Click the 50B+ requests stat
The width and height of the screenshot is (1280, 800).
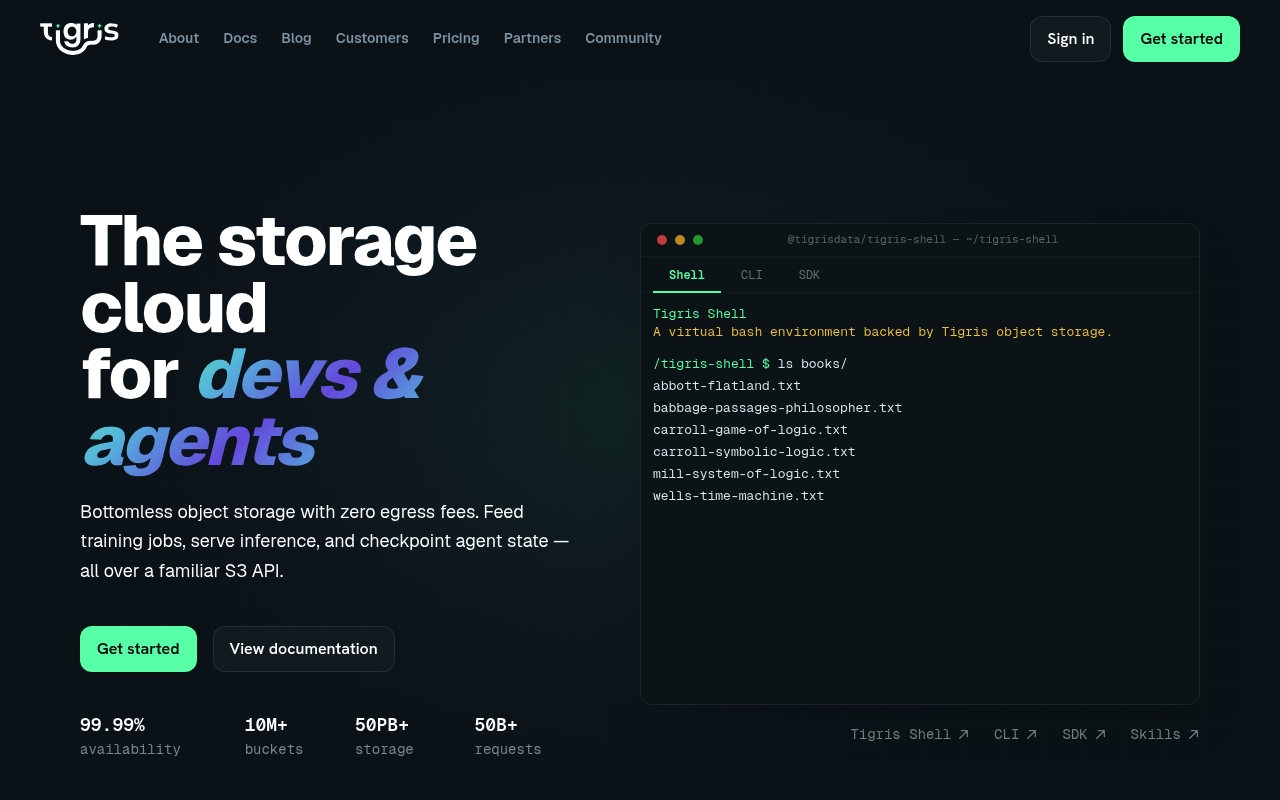click(508, 736)
